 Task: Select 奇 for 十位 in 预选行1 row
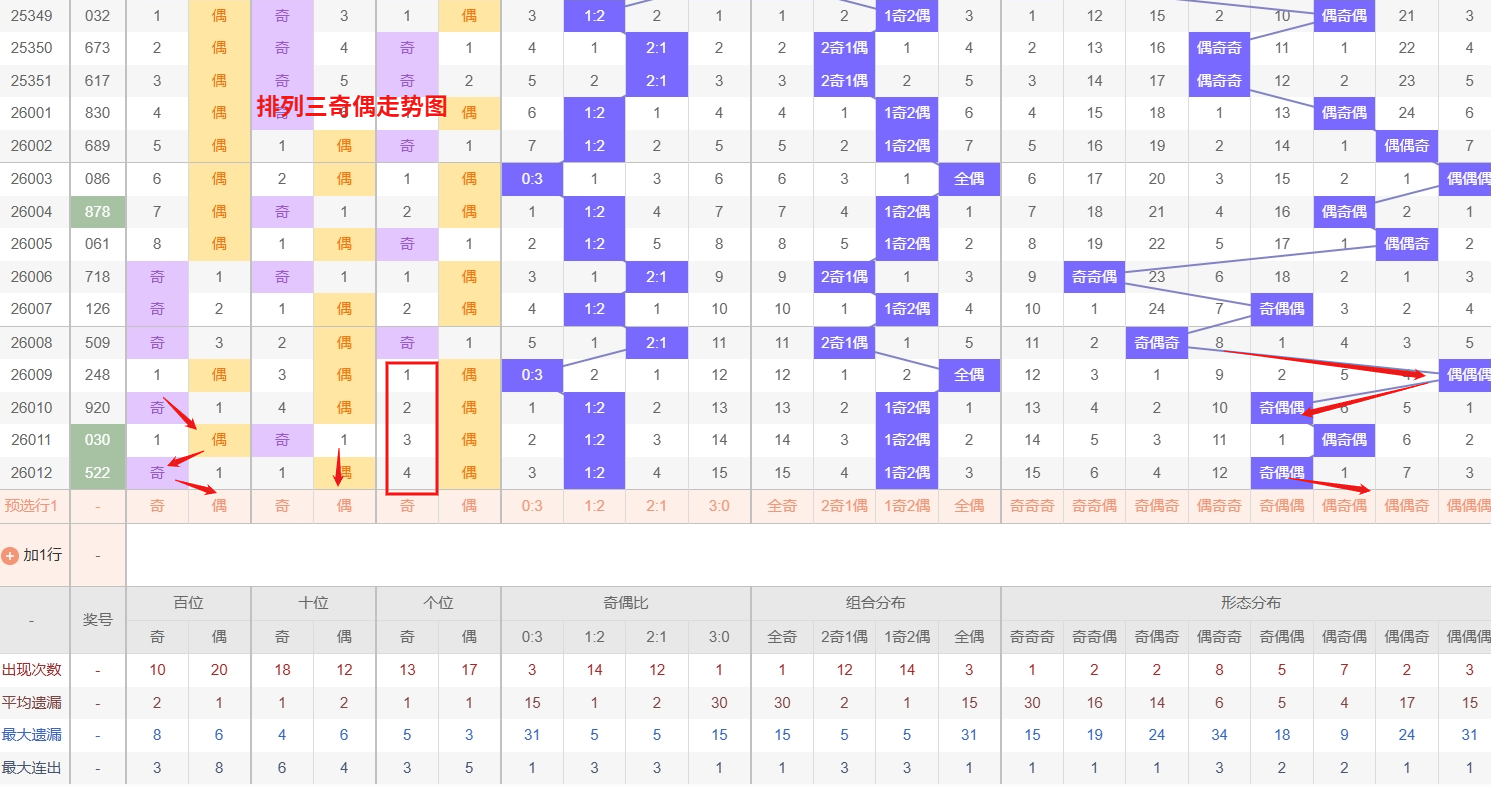282,506
